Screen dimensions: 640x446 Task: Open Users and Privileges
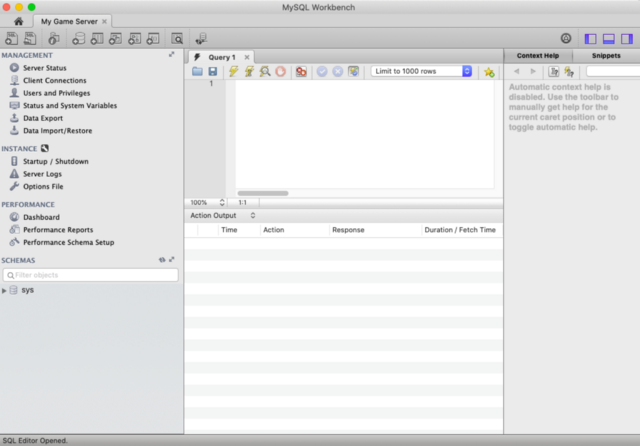click(56, 93)
